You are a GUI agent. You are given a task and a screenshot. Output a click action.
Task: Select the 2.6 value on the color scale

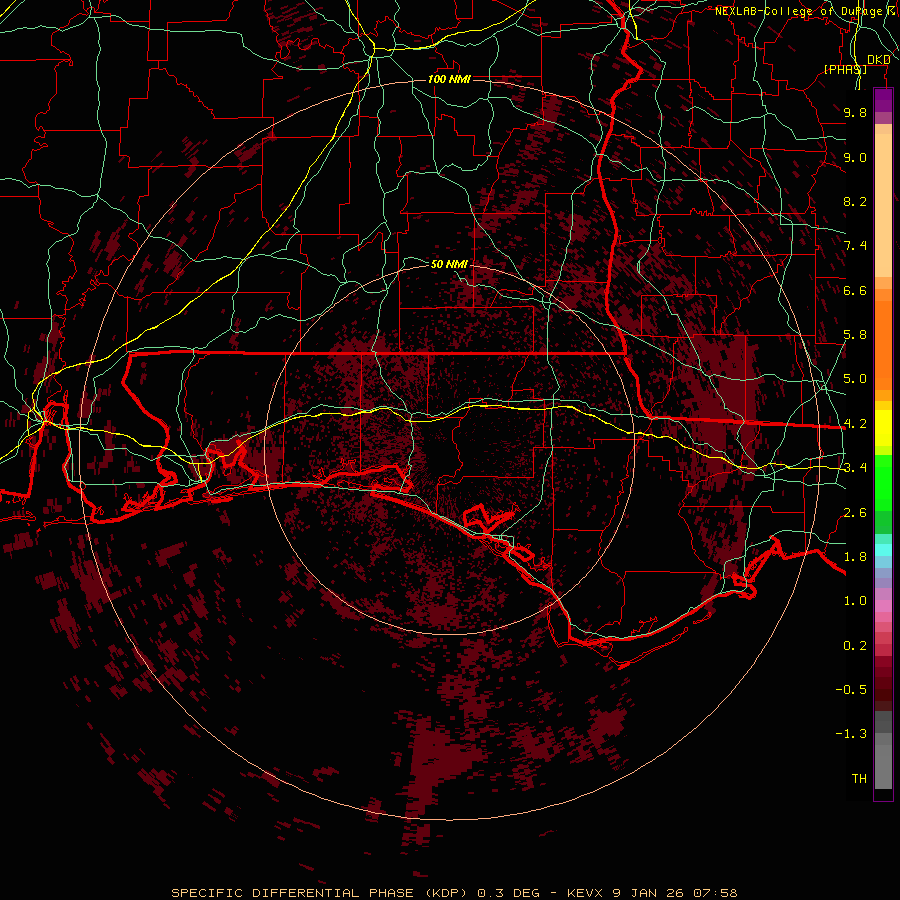pos(855,513)
